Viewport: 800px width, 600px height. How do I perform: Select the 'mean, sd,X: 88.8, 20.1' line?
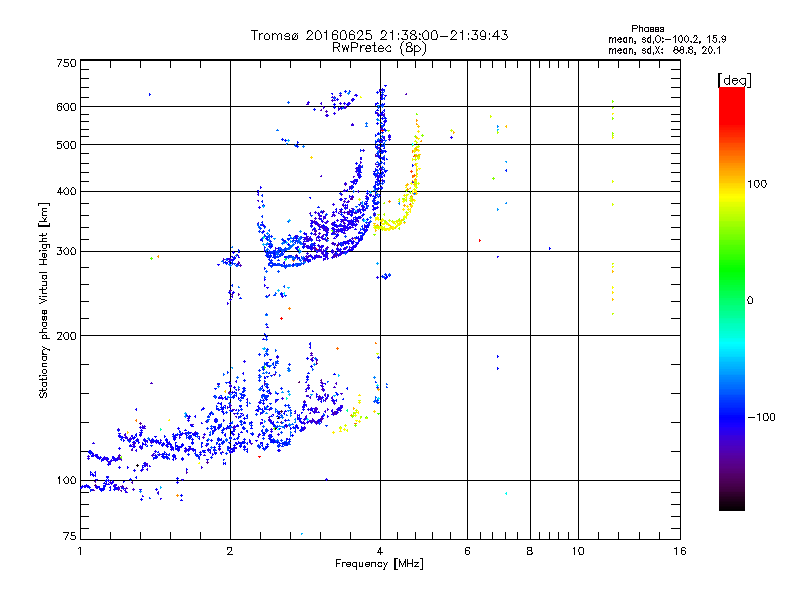(664, 51)
